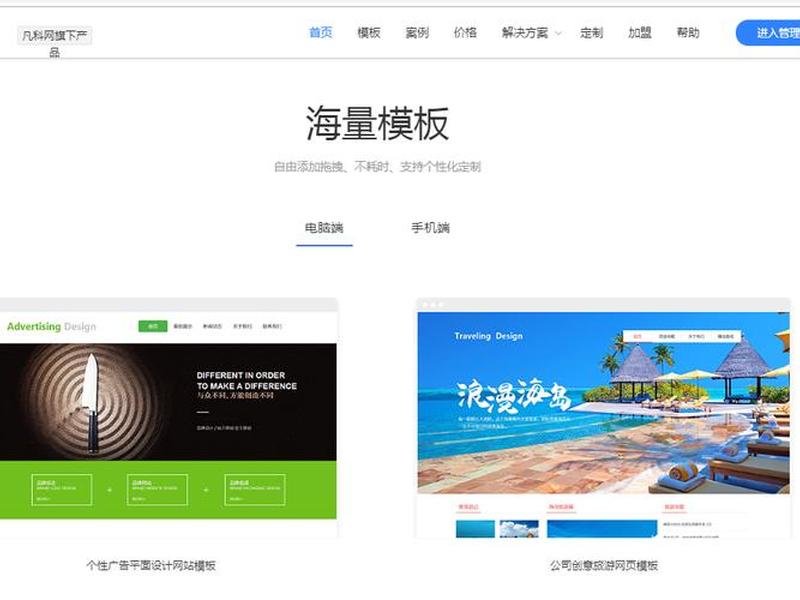Open the Traveling Design template thumbnail
Viewport: 800px width, 600px height.
coord(603,417)
